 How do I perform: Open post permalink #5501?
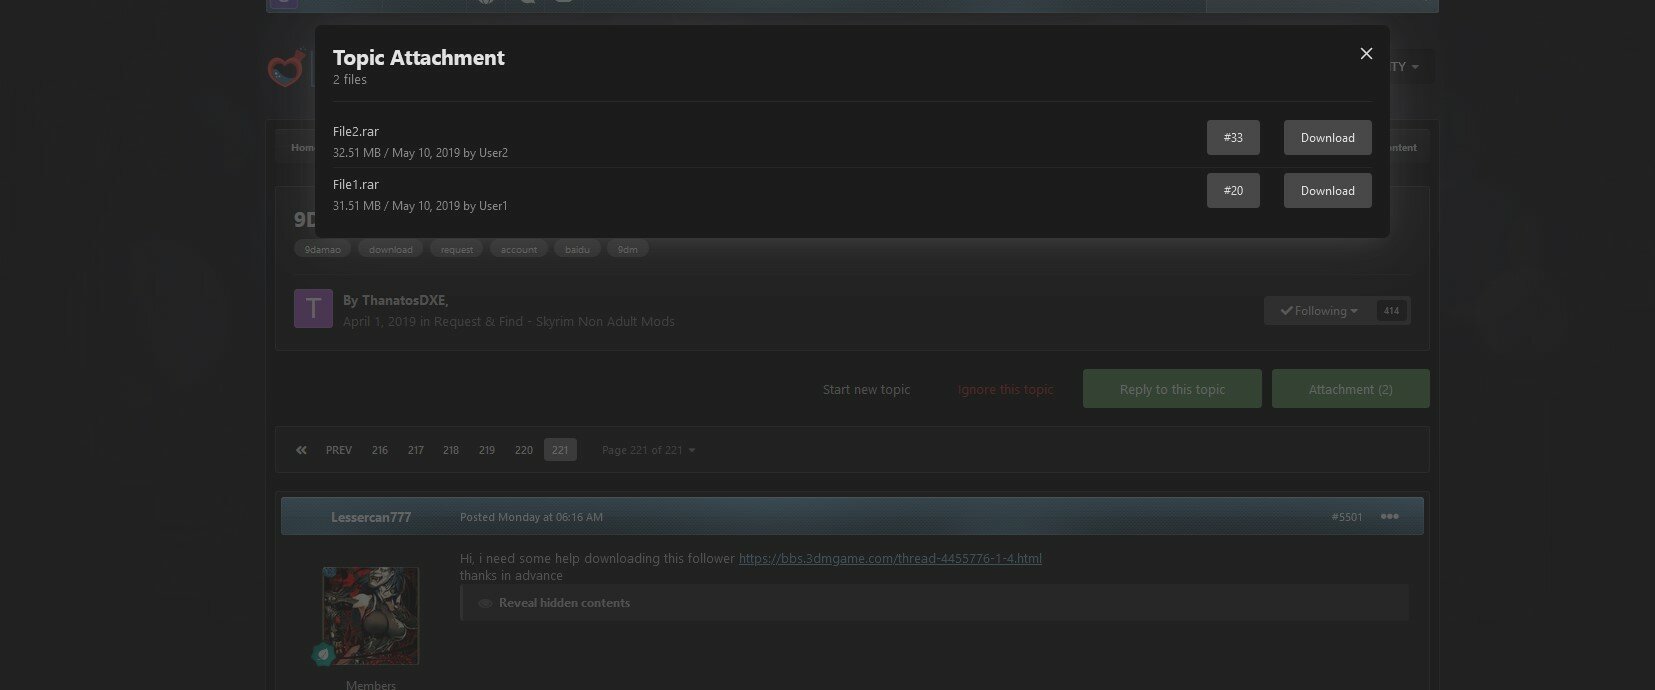1346,517
